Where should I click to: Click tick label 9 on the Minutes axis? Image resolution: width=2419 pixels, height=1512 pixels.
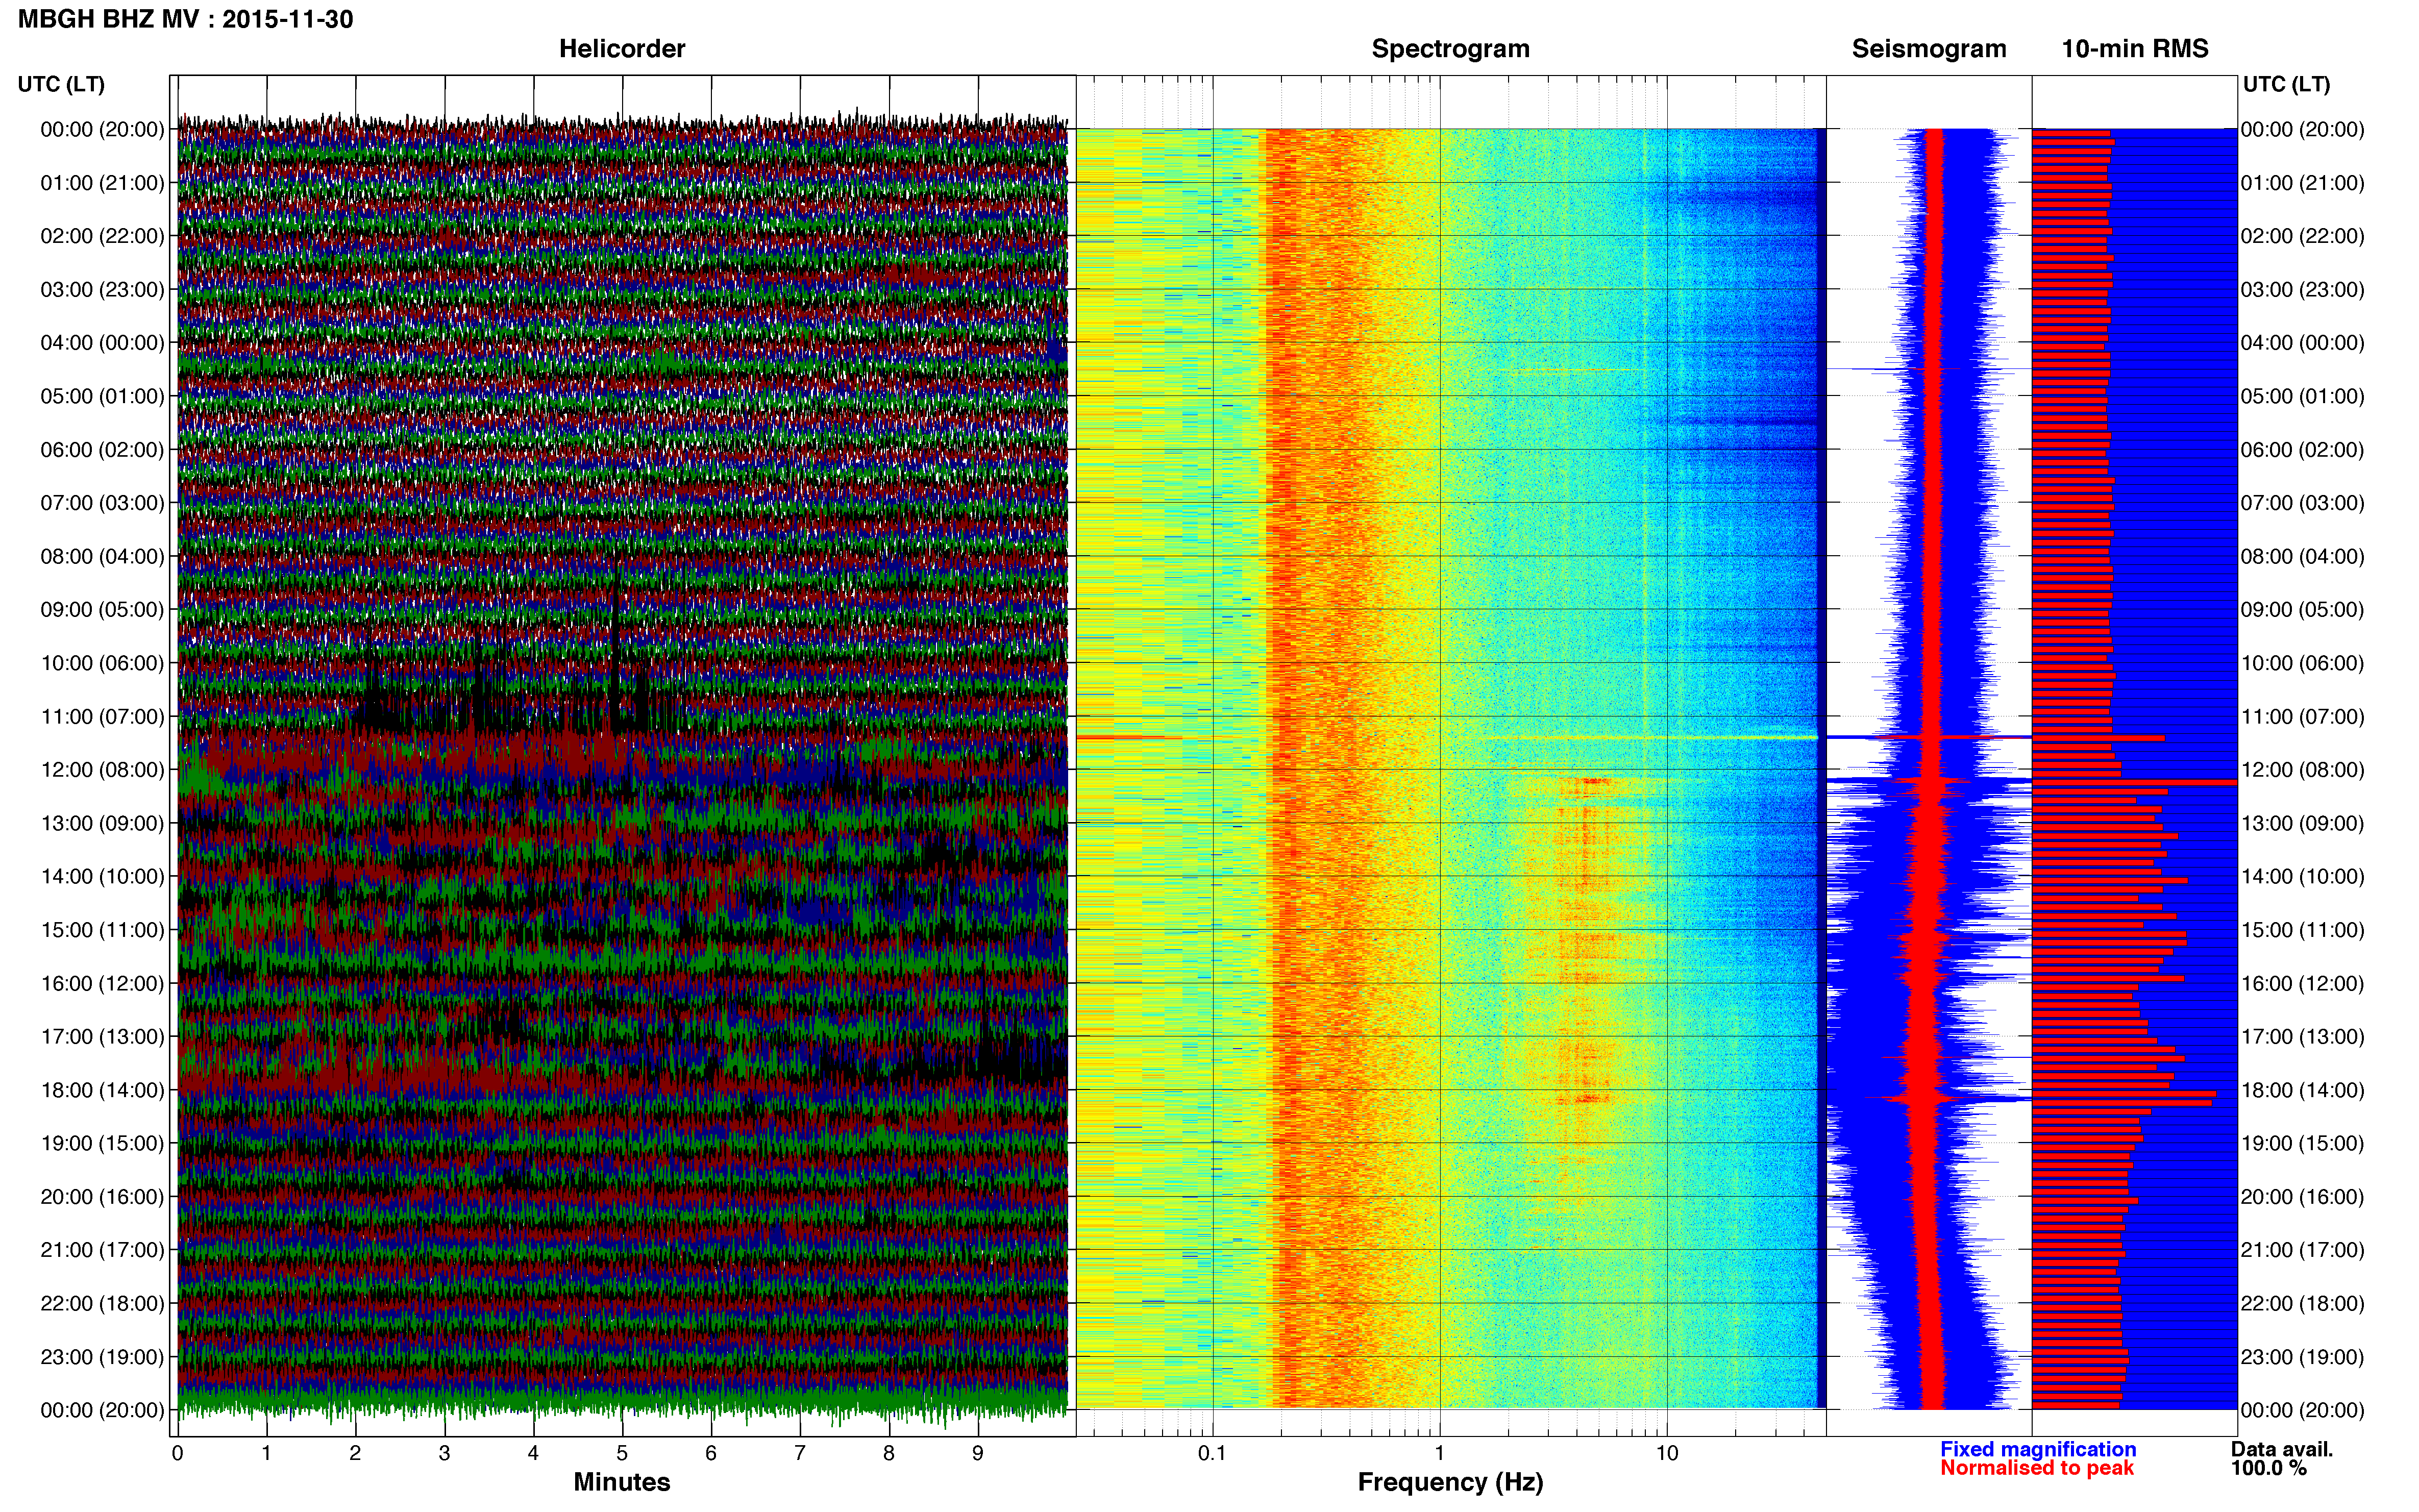click(978, 1454)
